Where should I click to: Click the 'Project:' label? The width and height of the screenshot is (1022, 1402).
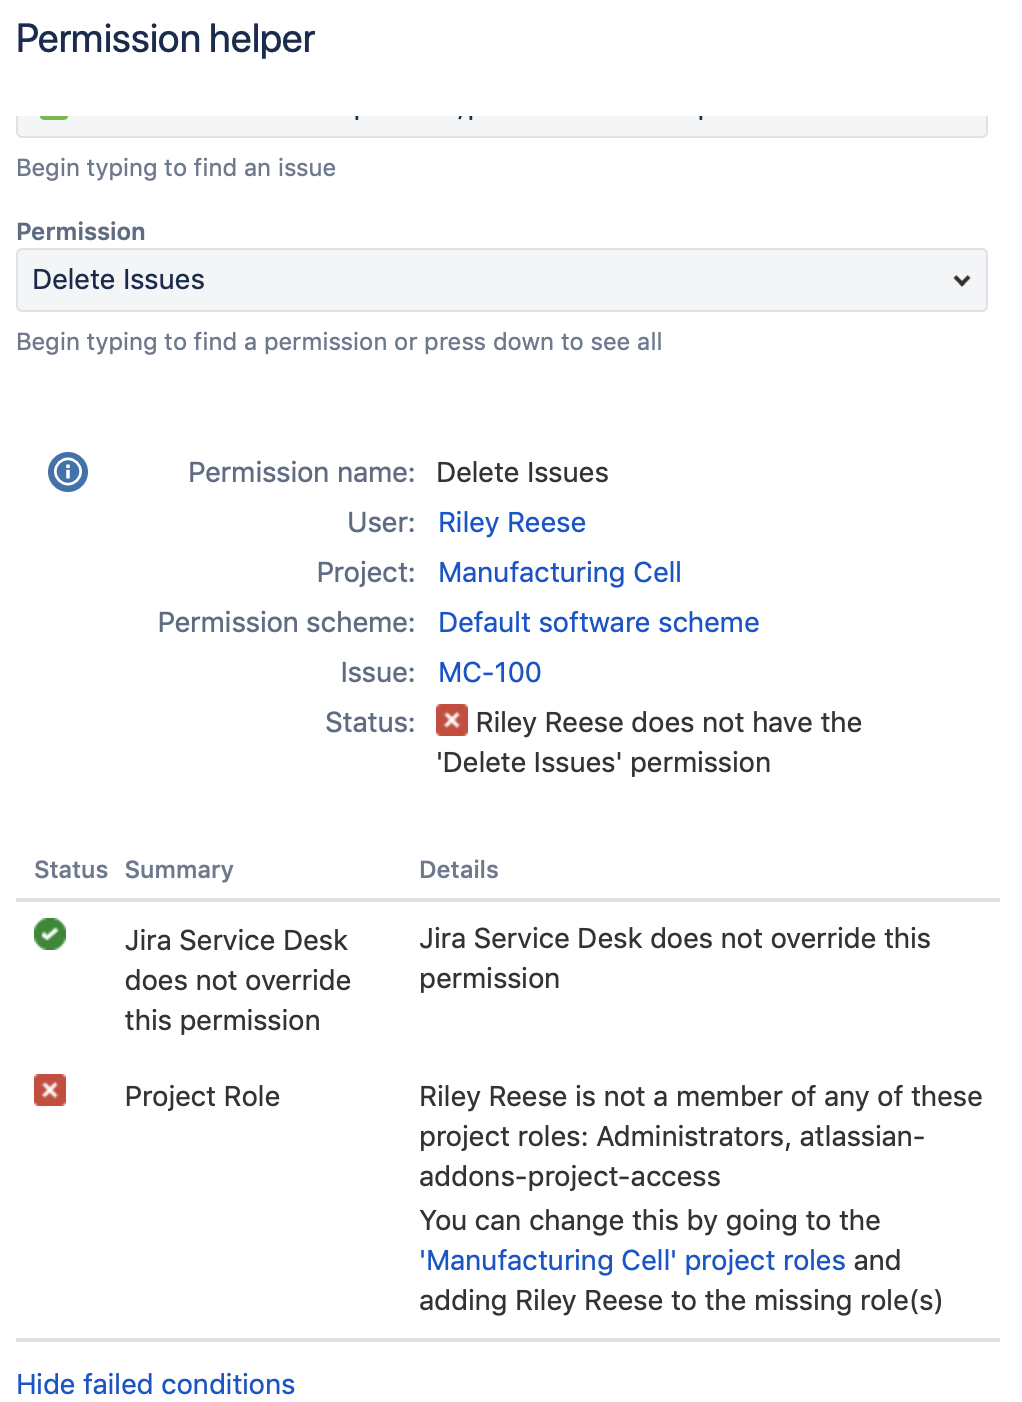tap(366, 572)
